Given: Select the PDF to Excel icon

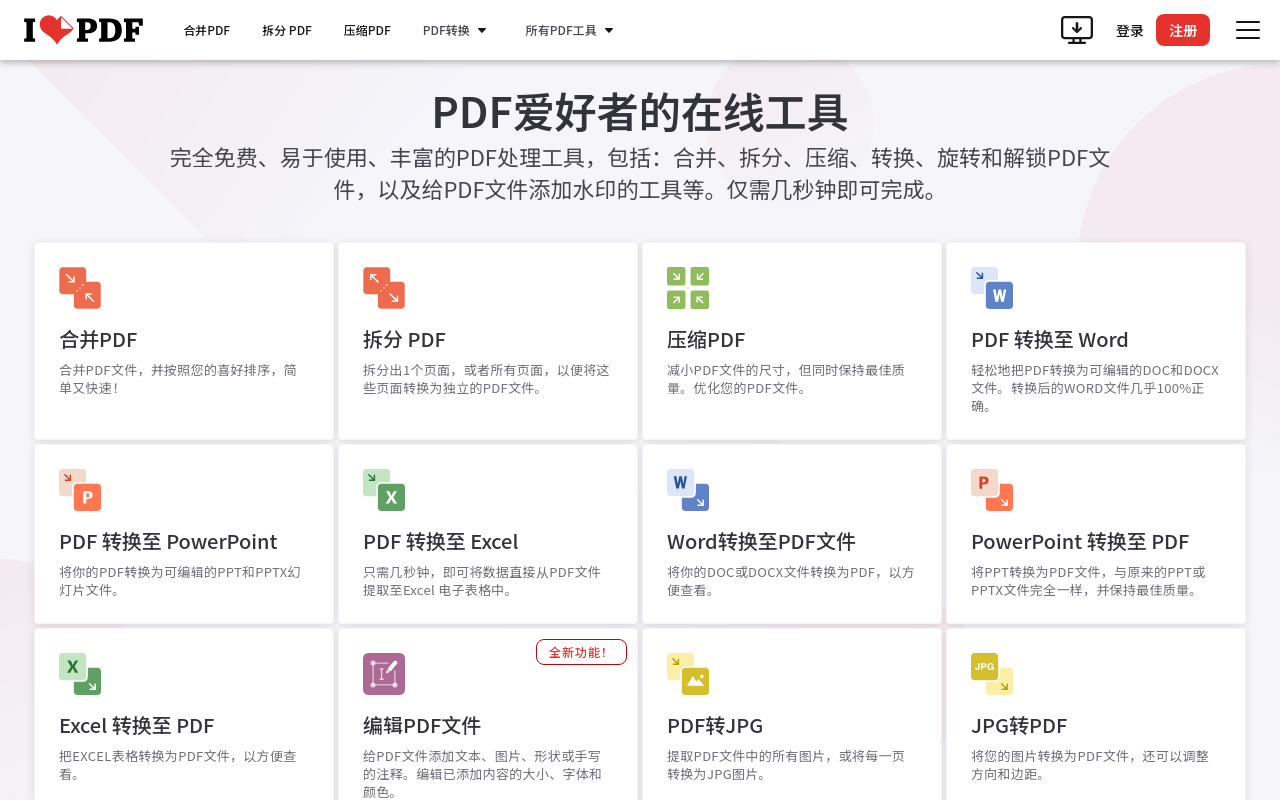Looking at the screenshot, I should click(x=384, y=490).
